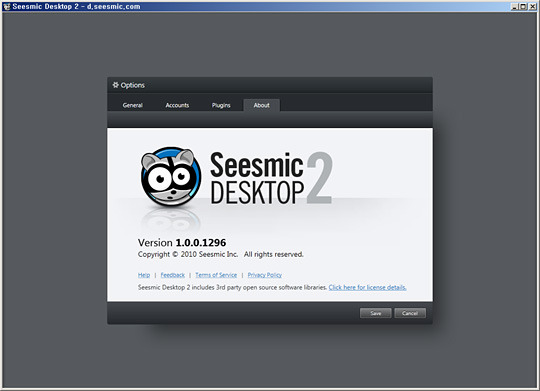Open the Feedback link
The image size is (540, 391).
click(x=173, y=275)
